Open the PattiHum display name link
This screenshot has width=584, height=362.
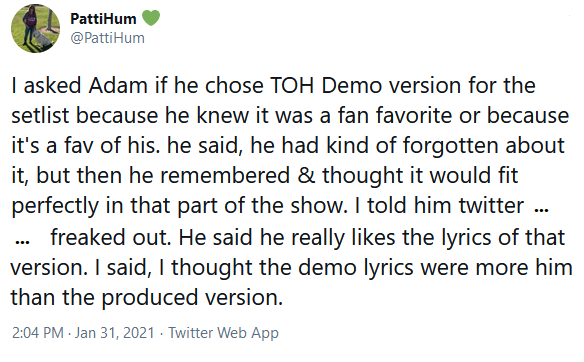[x=103, y=19]
